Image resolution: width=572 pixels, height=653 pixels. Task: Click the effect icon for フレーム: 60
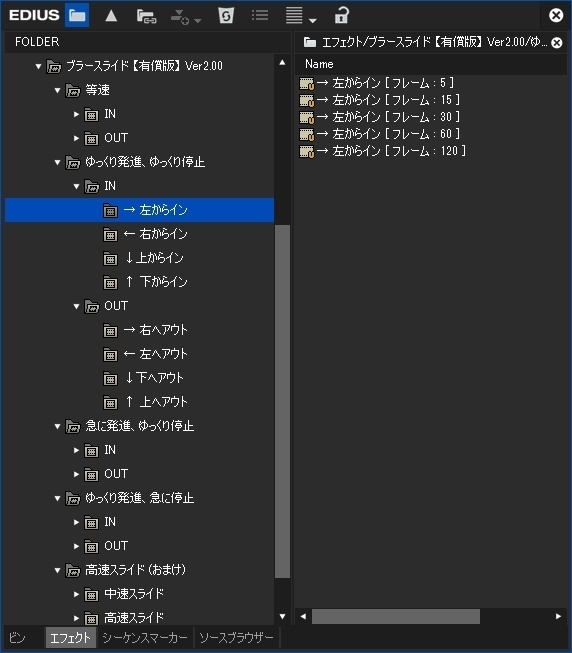pyautogui.click(x=307, y=134)
